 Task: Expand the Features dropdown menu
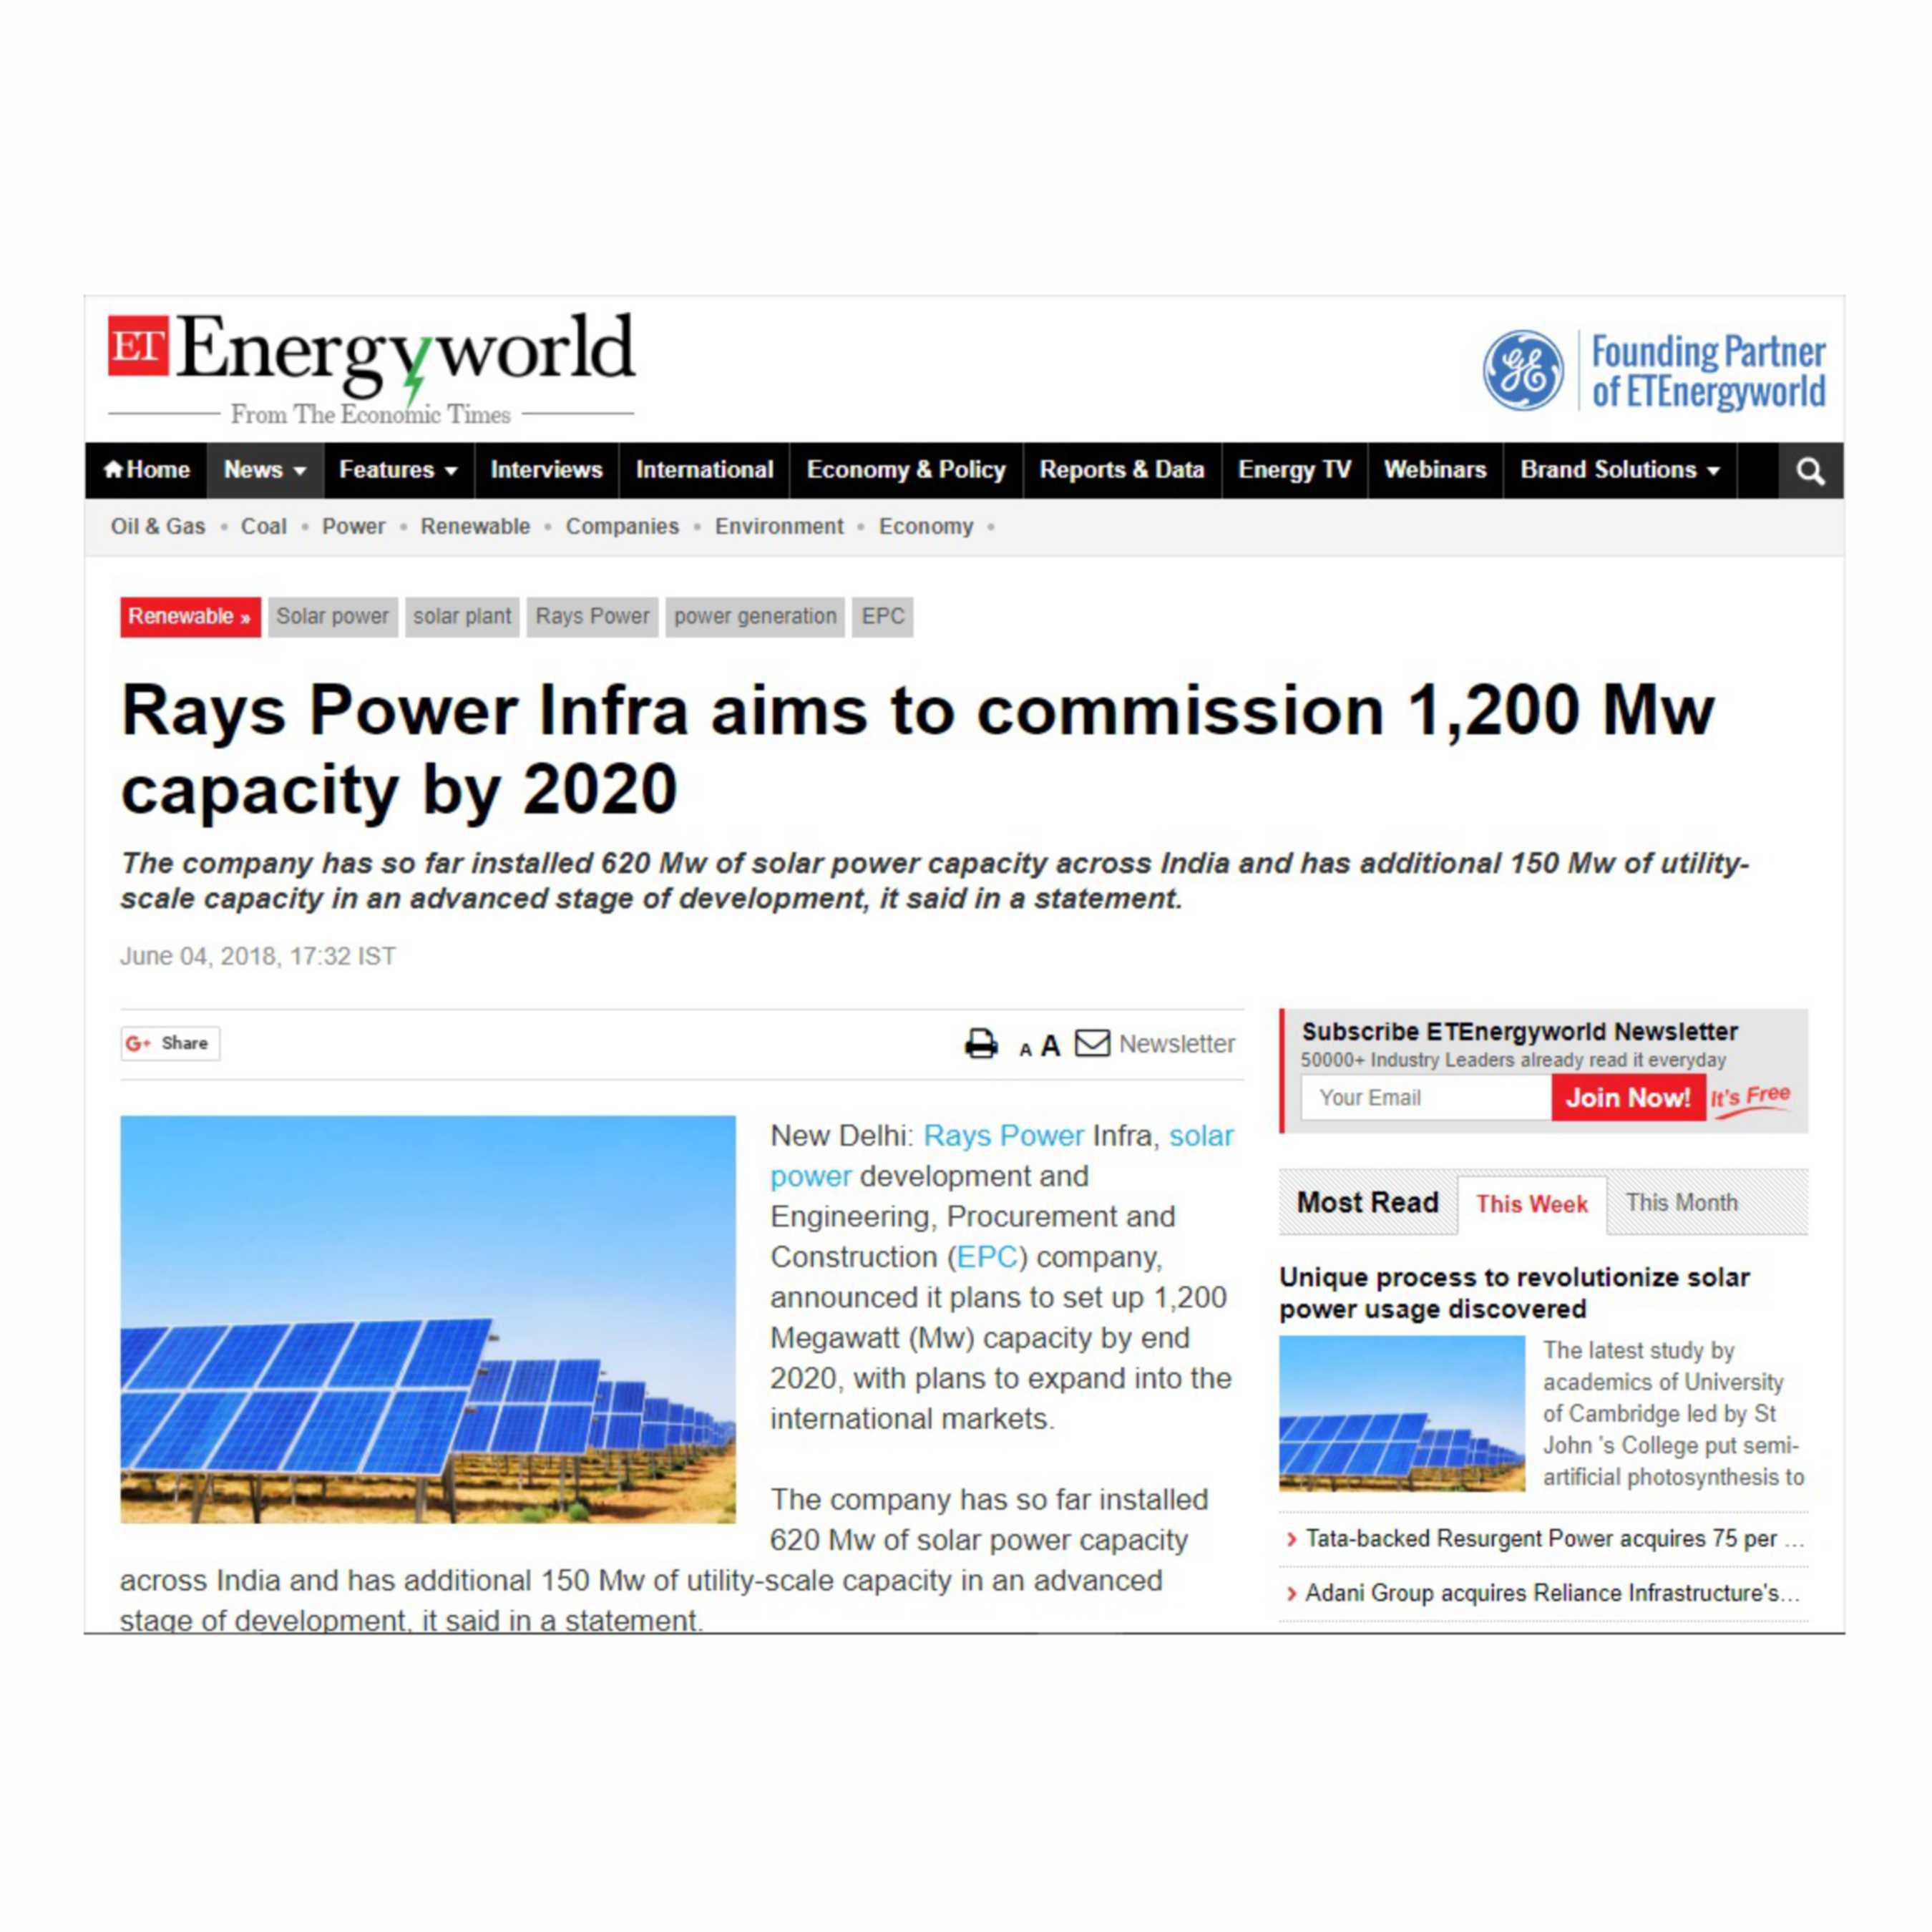pos(397,470)
